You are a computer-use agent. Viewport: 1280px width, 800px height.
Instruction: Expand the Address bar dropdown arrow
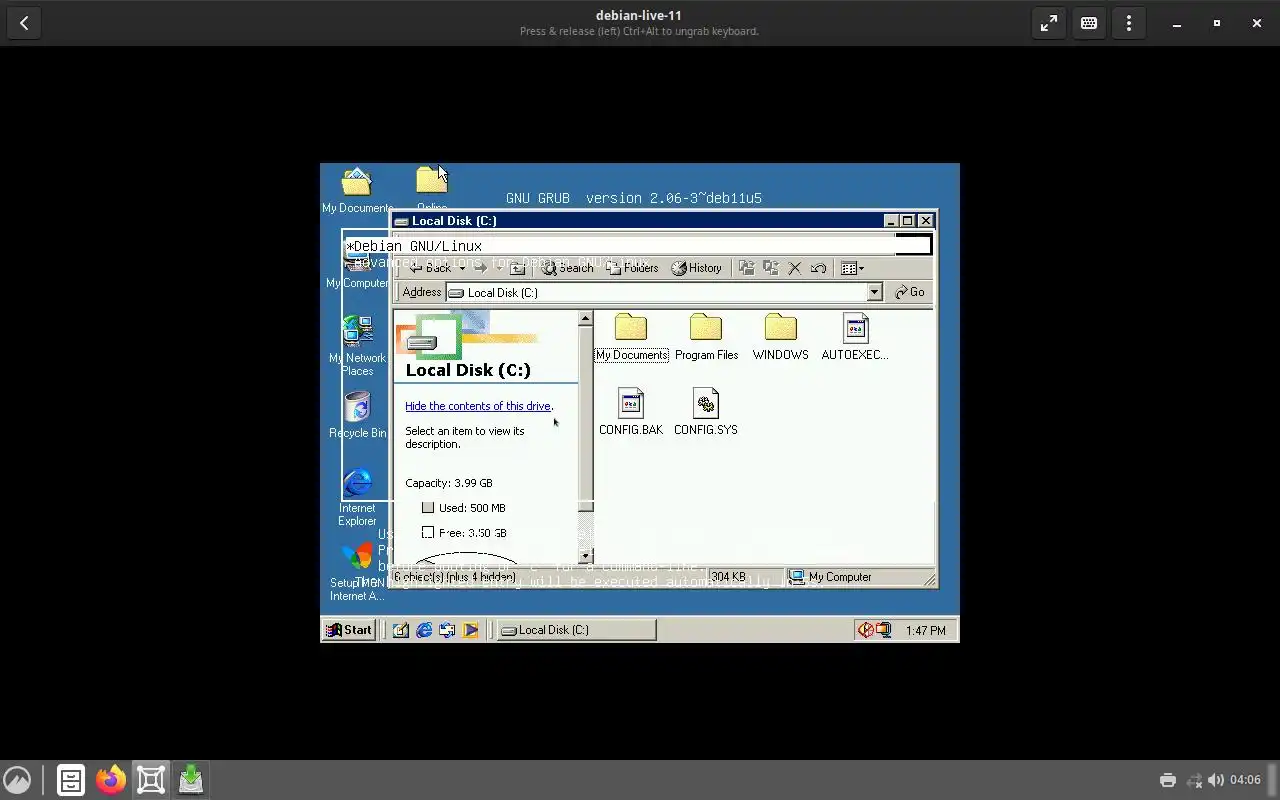[x=874, y=292]
